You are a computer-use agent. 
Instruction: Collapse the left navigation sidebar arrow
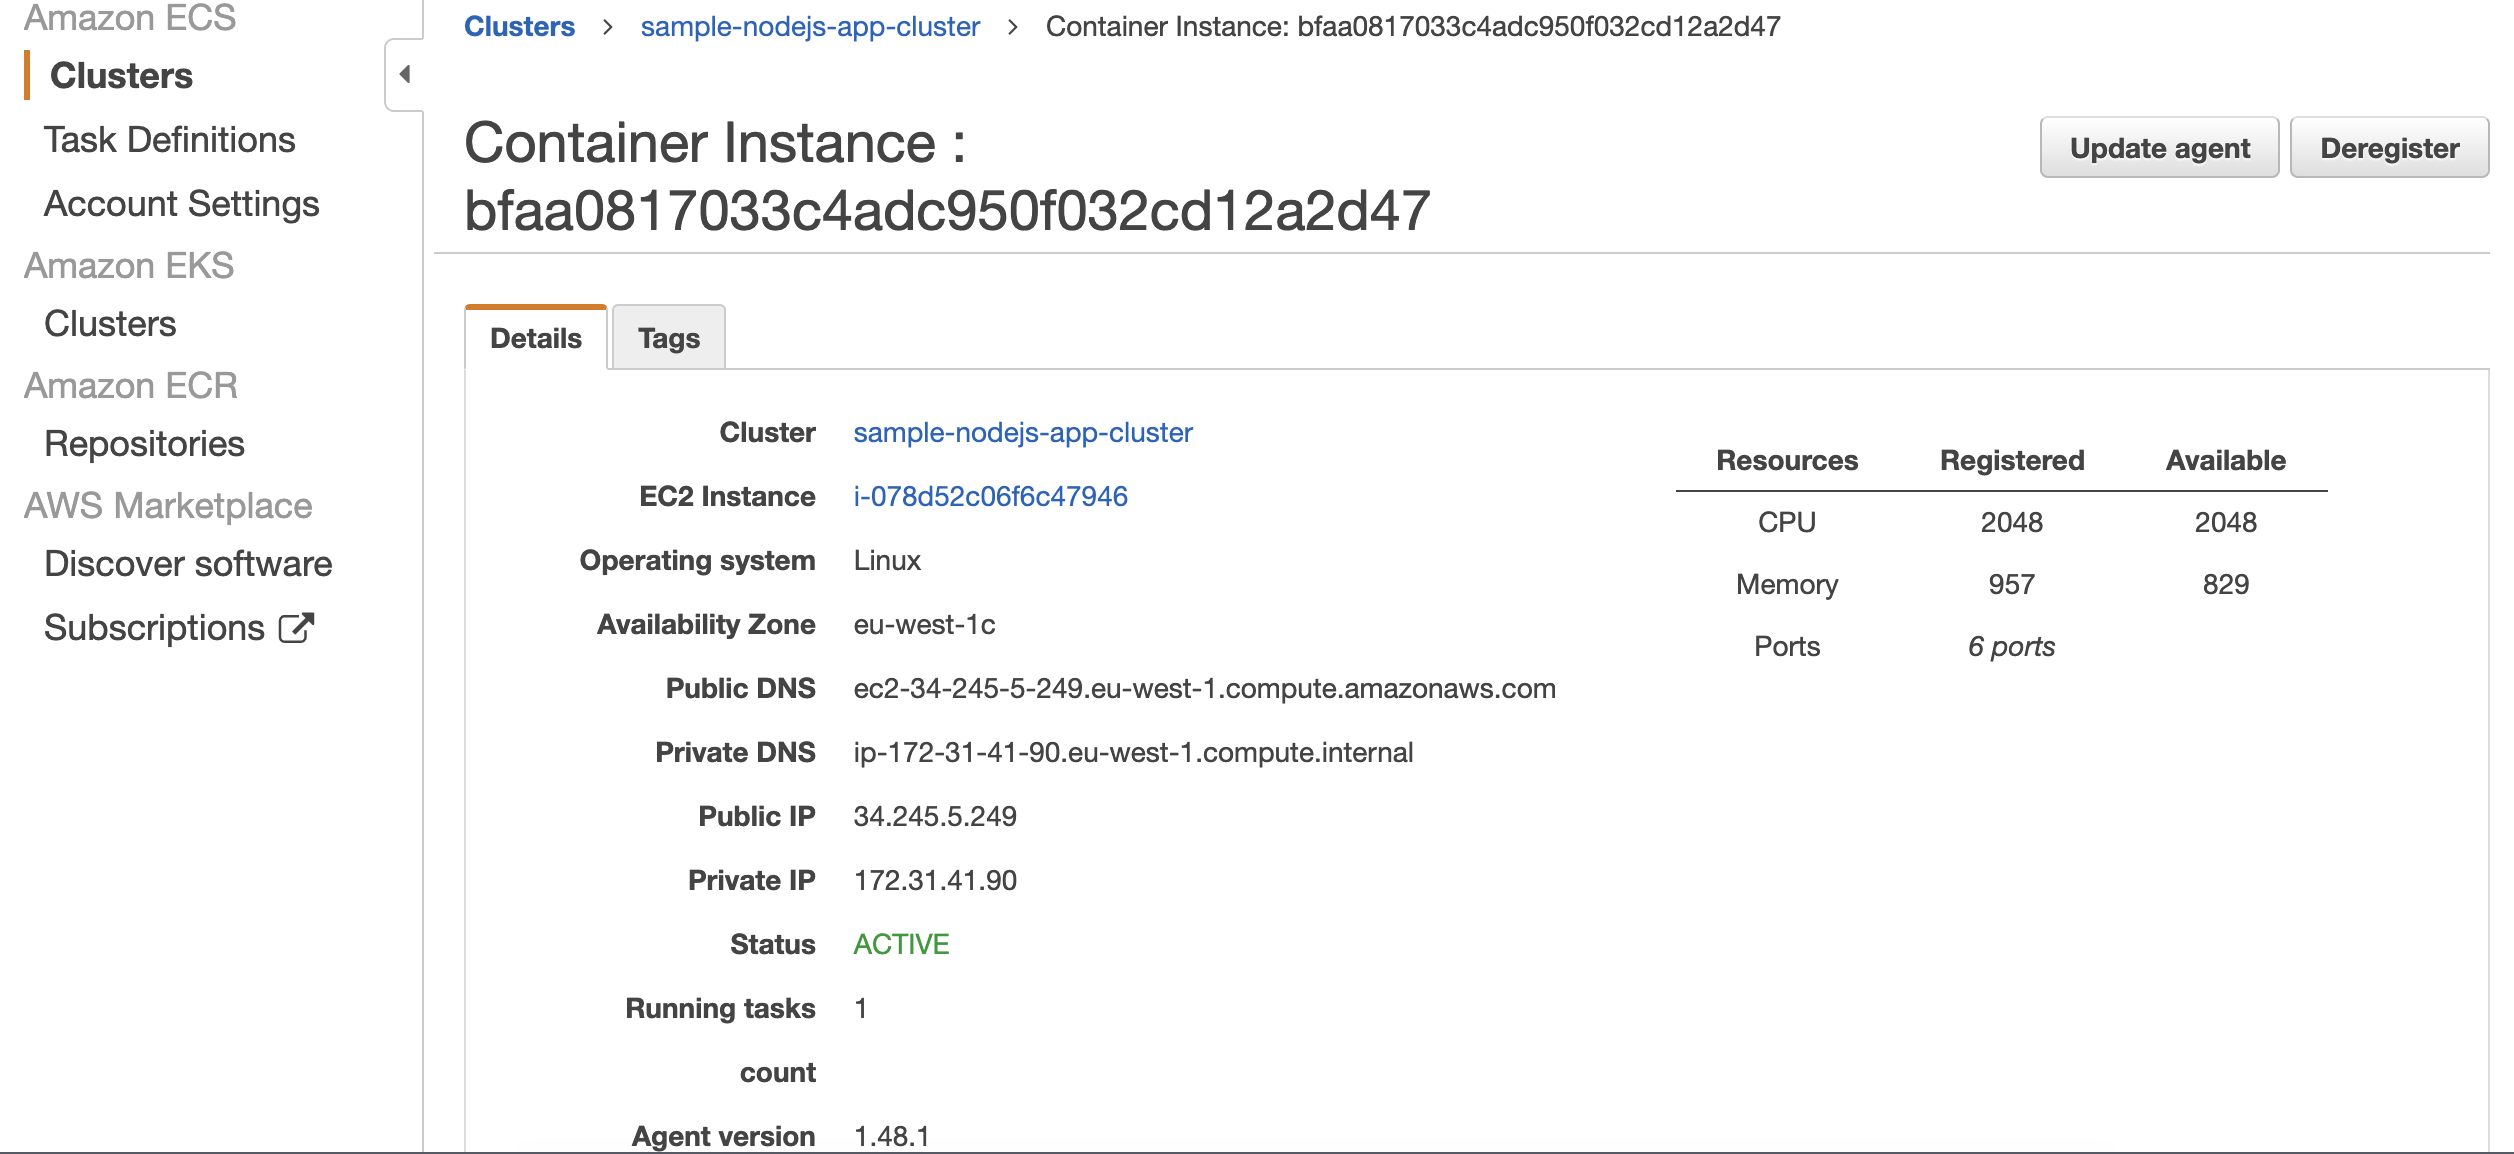(405, 74)
